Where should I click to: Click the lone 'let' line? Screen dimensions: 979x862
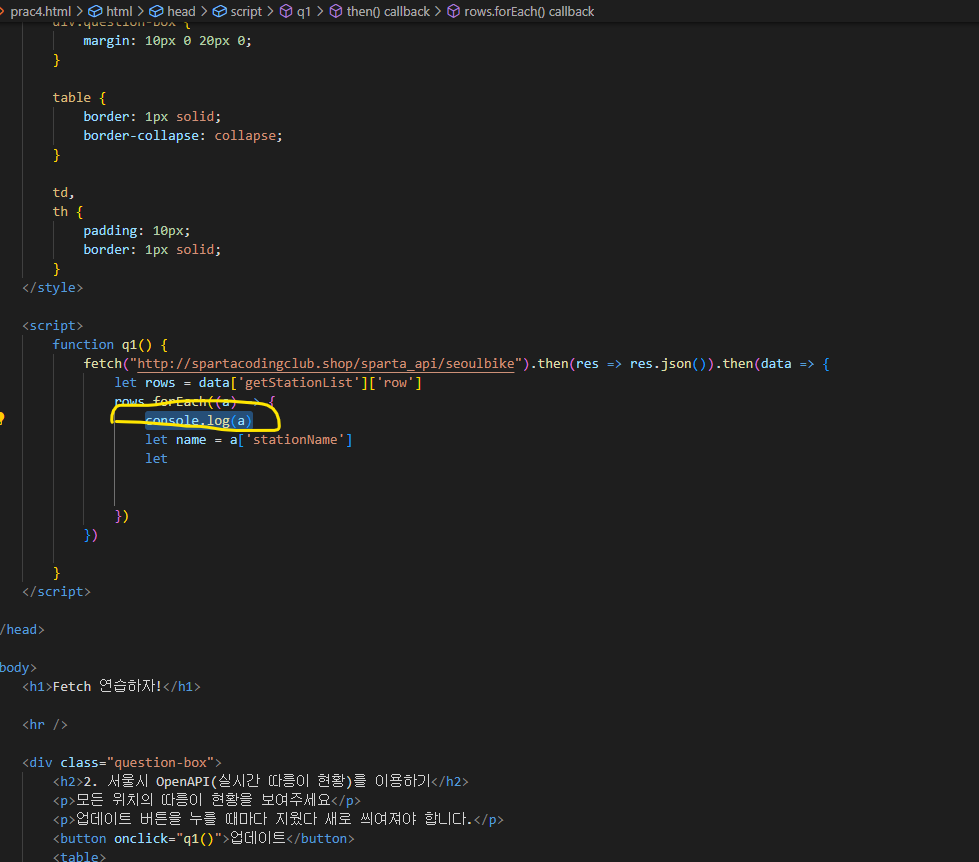(x=156, y=459)
